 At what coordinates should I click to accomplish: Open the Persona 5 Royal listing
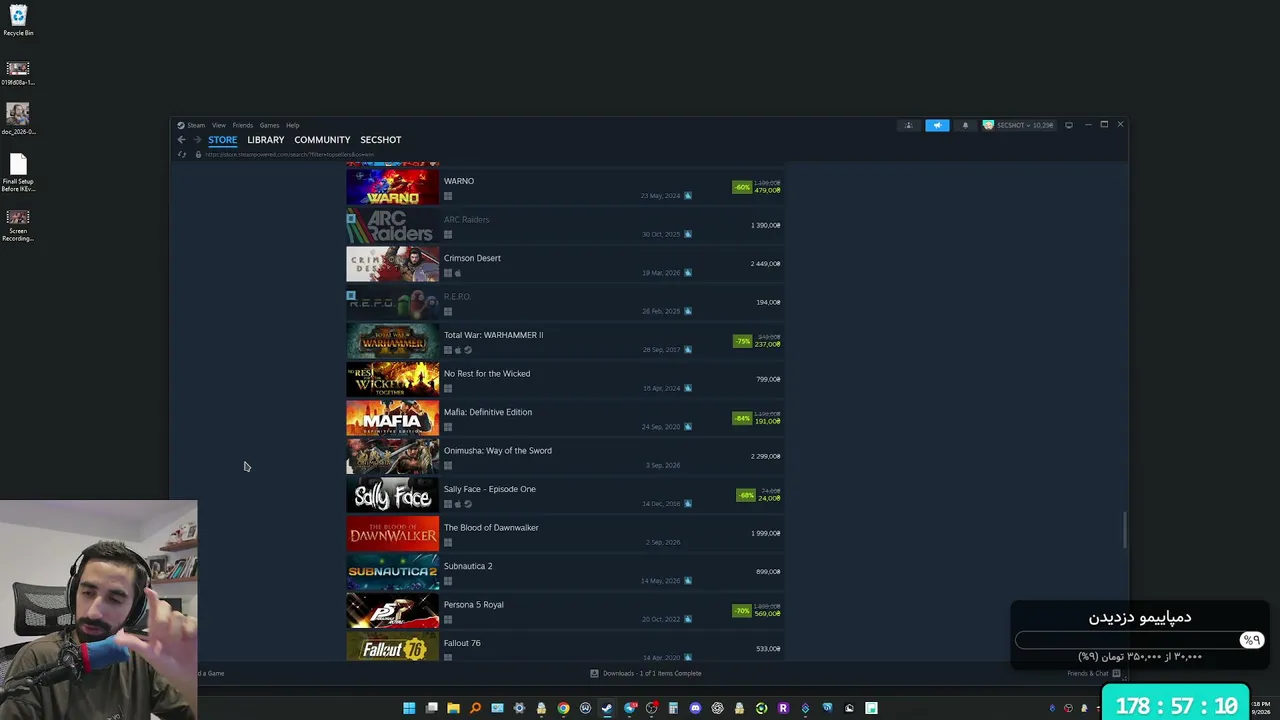564,611
